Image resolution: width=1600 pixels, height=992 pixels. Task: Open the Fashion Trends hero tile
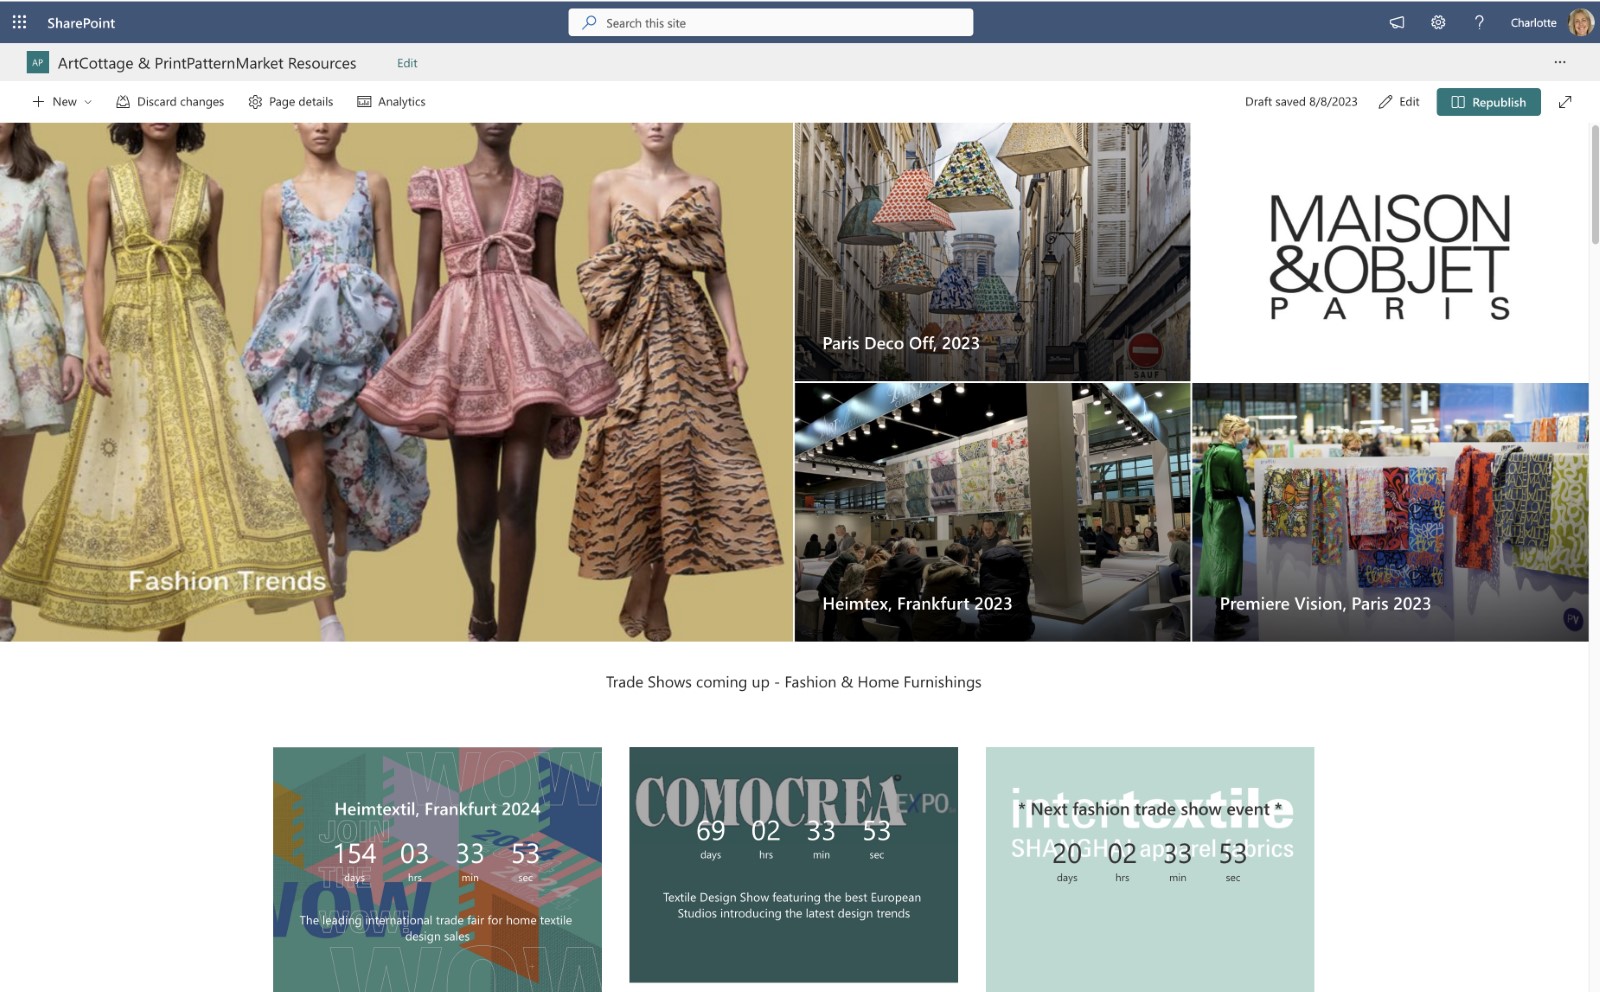tap(396, 382)
